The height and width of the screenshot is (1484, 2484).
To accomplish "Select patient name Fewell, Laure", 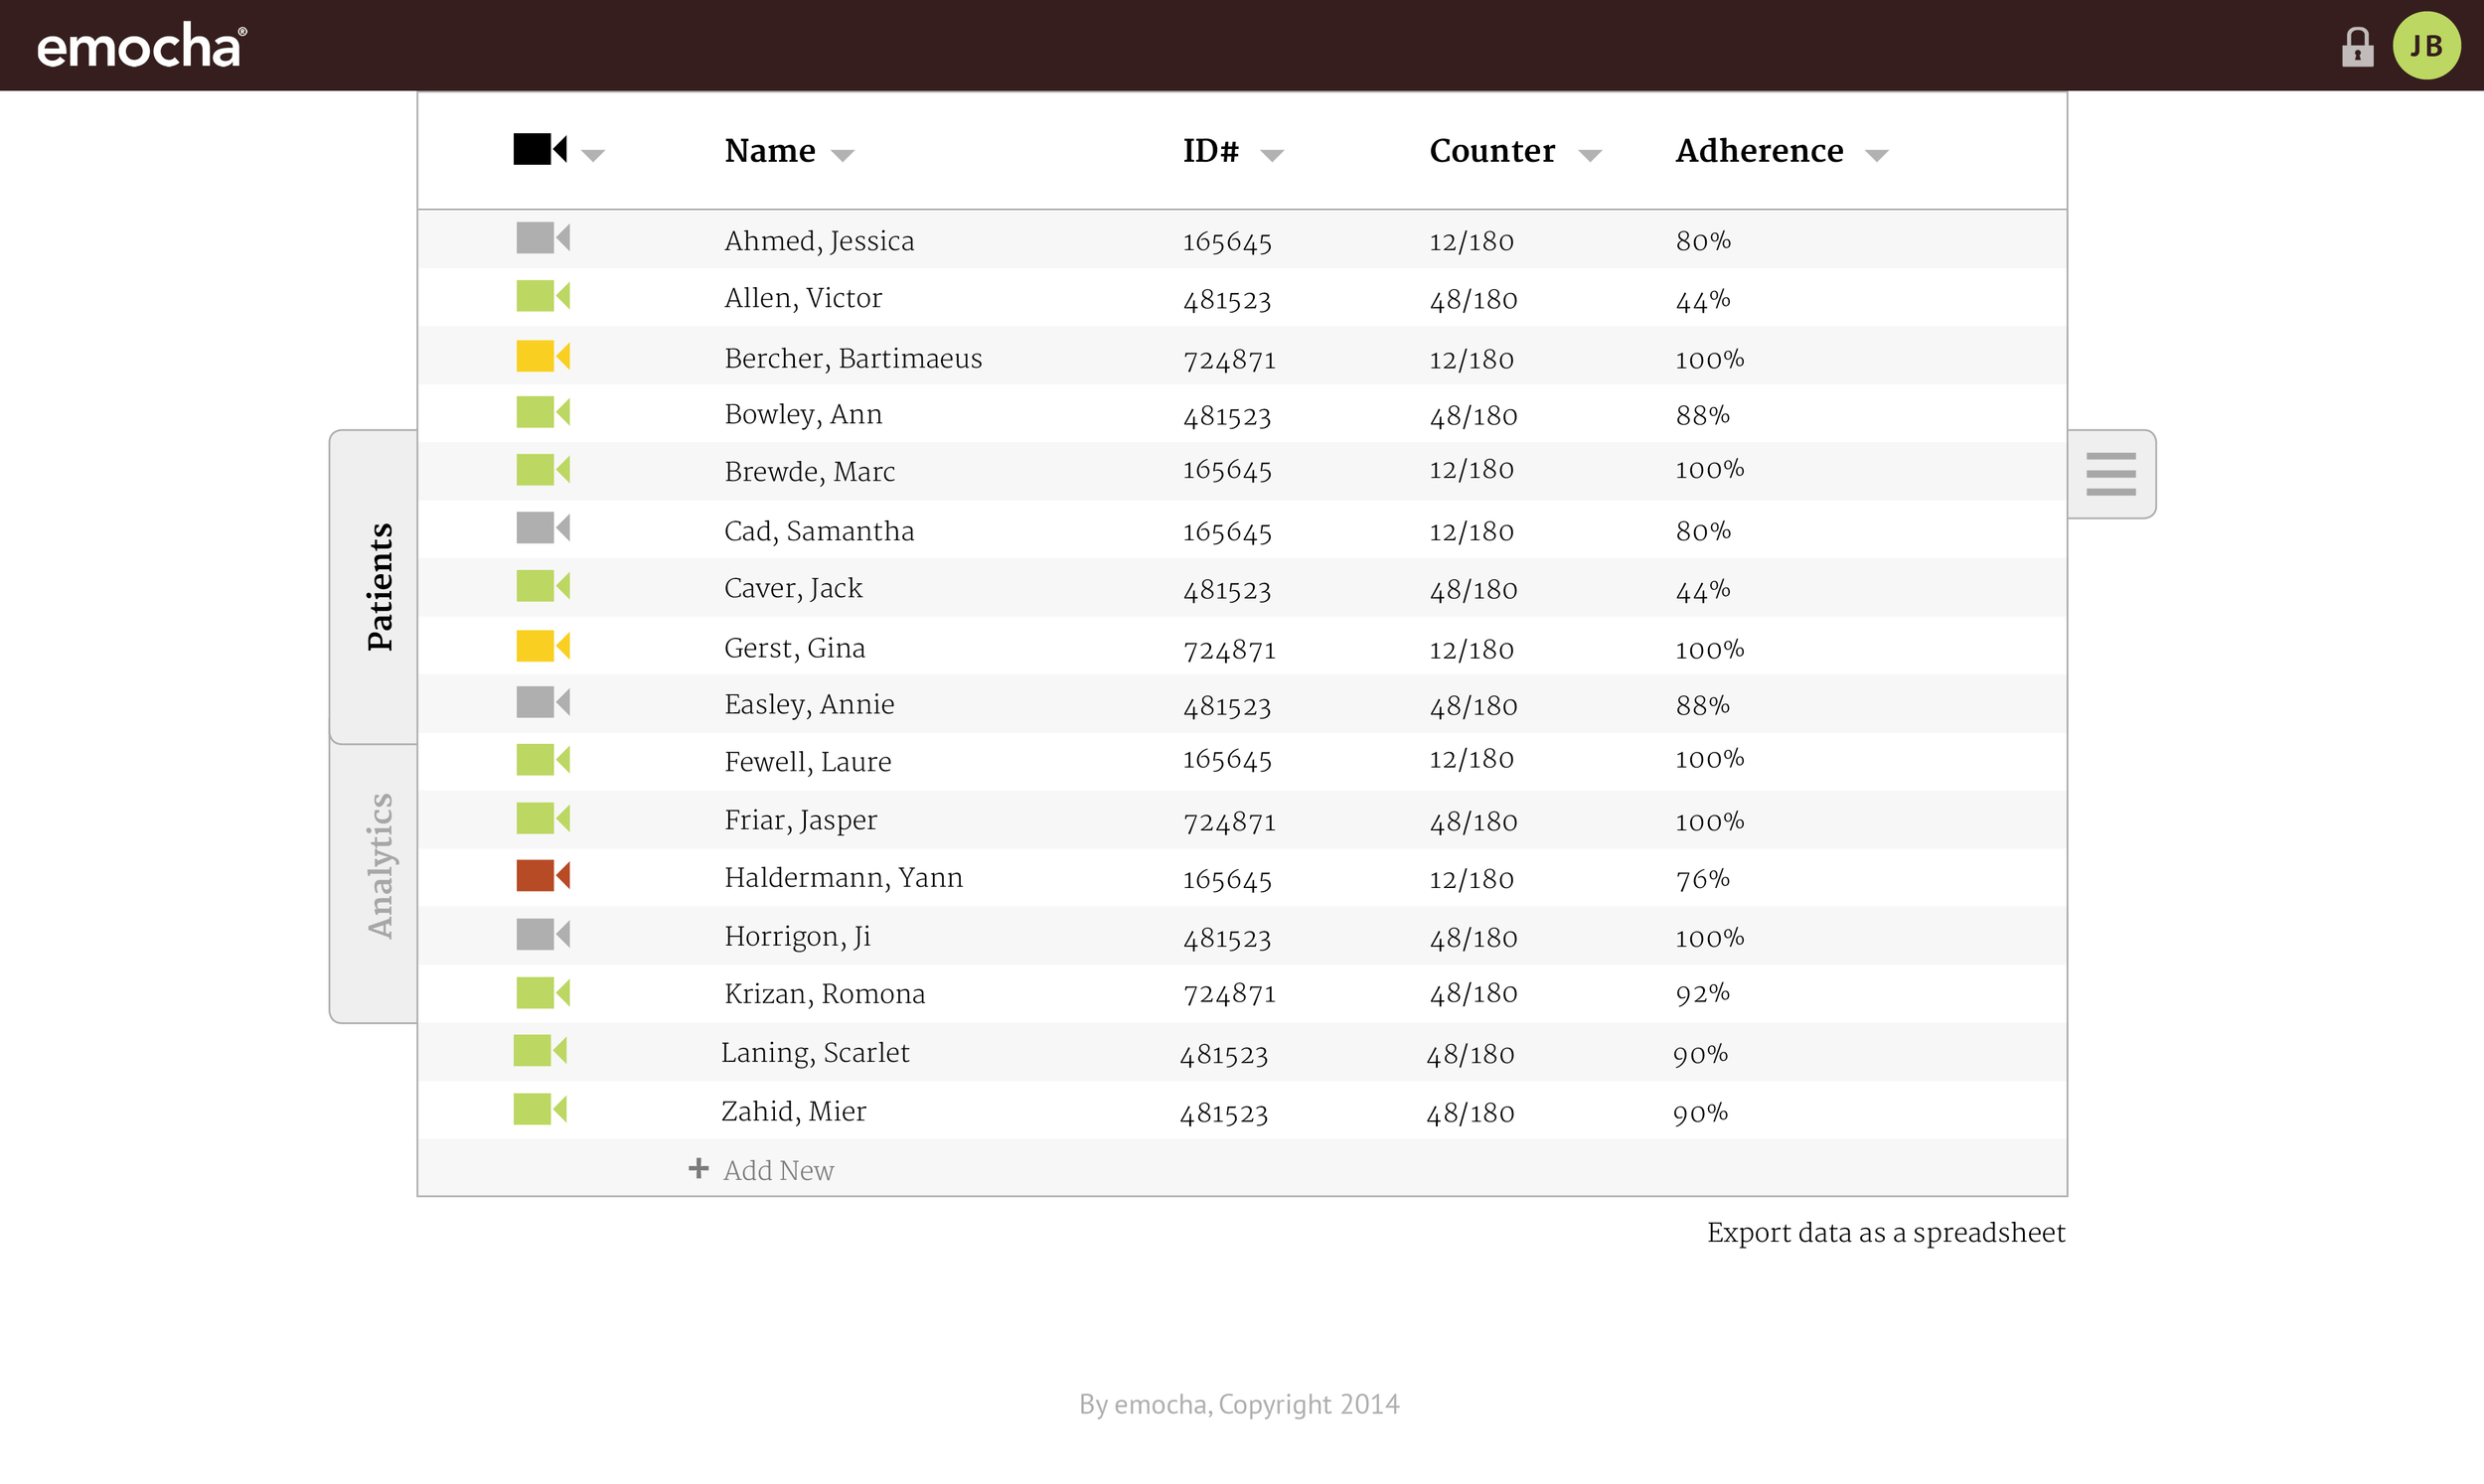I will [x=808, y=762].
